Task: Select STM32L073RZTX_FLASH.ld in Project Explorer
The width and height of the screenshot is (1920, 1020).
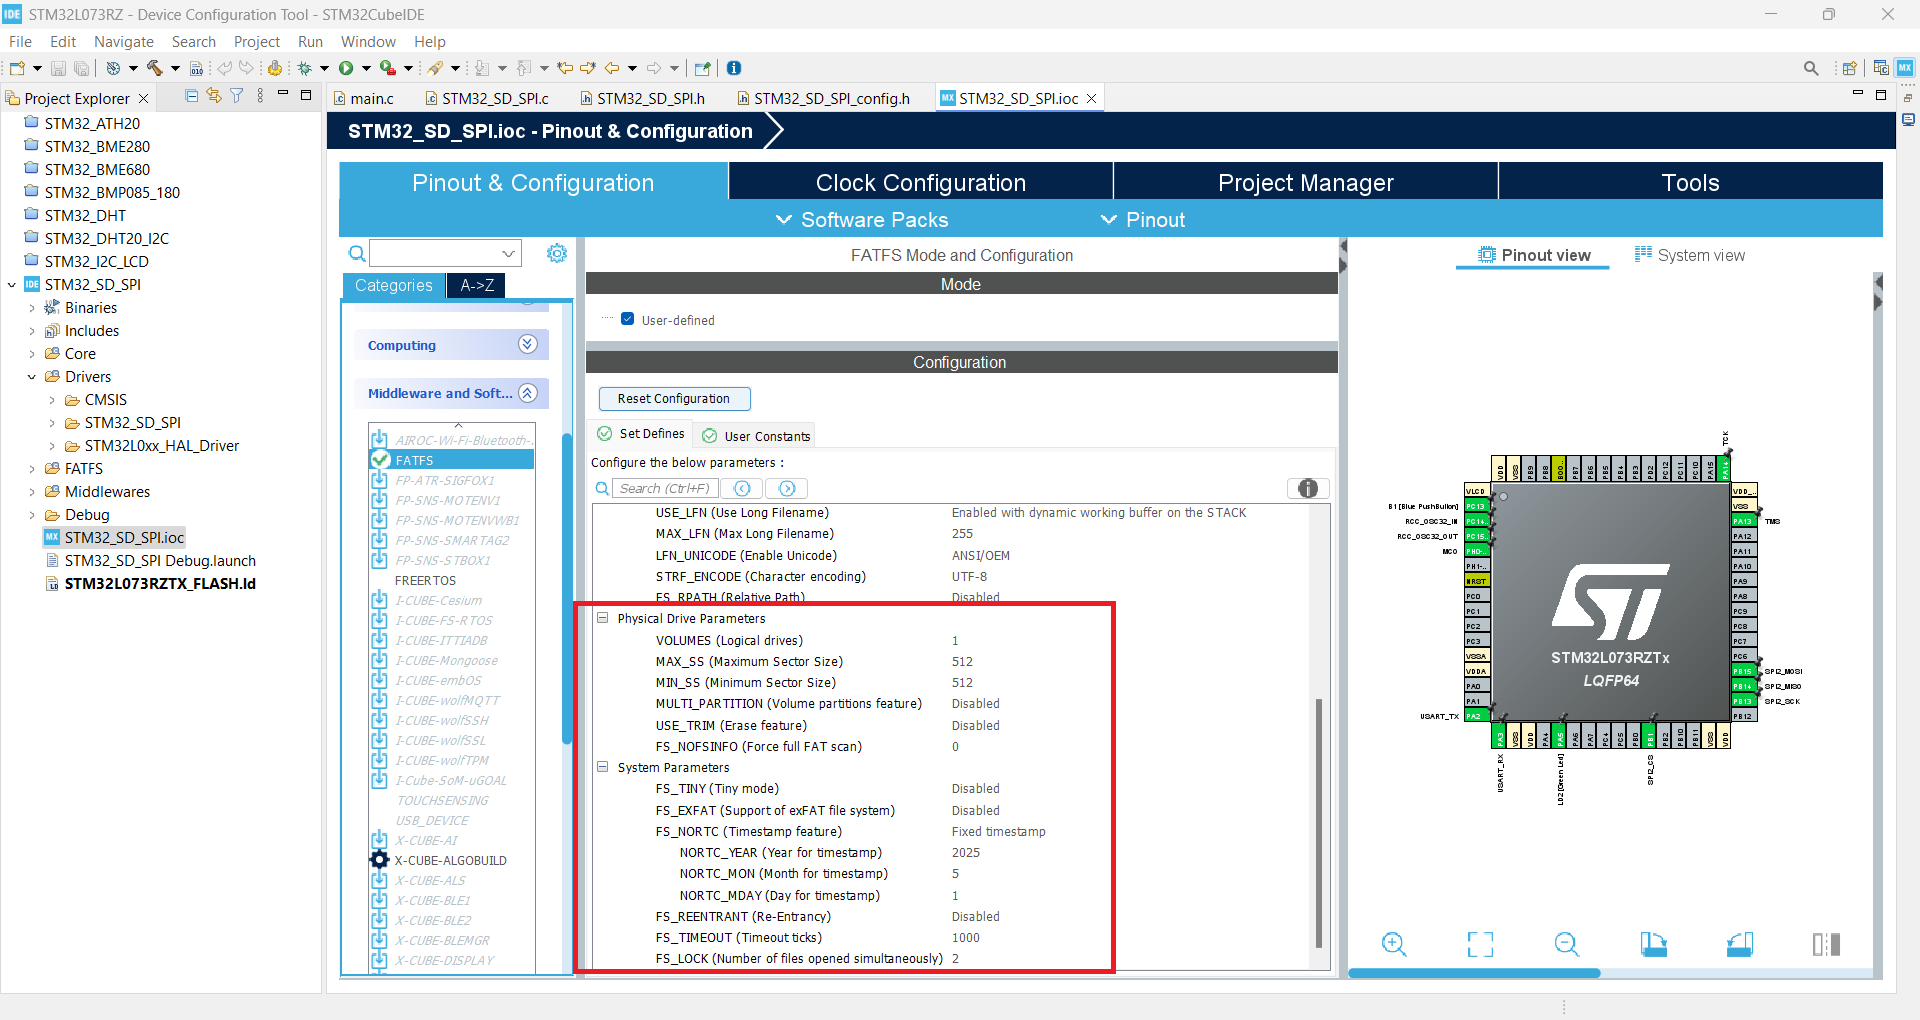Action: pos(160,584)
